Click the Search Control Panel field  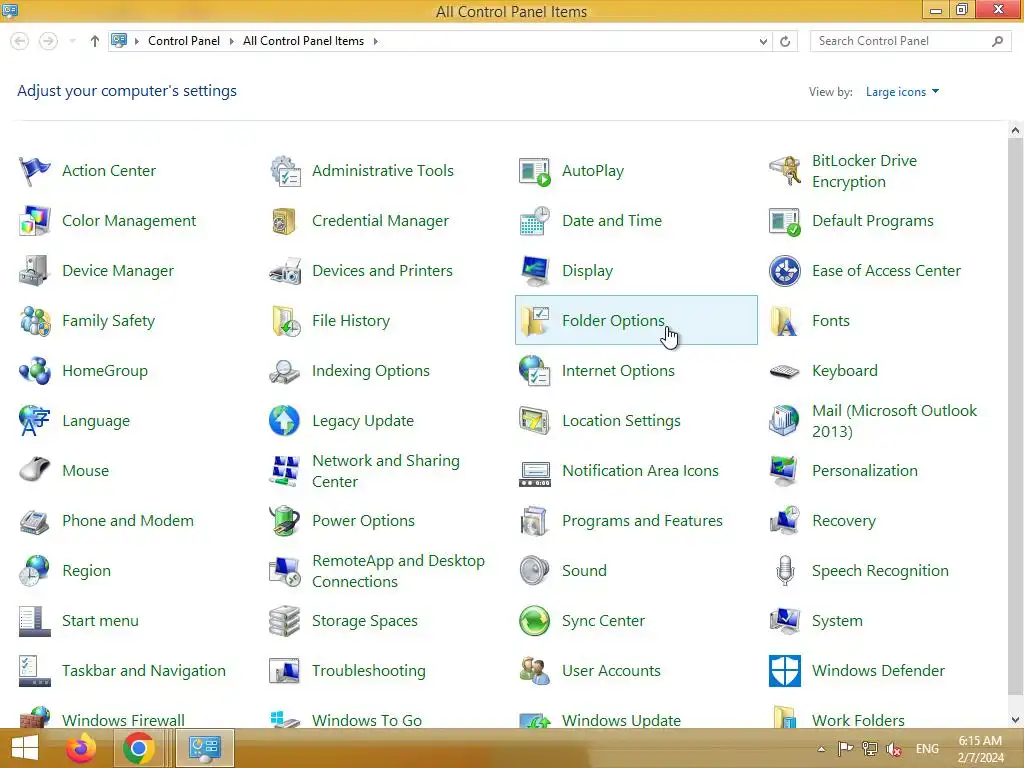[x=910, y=41]
